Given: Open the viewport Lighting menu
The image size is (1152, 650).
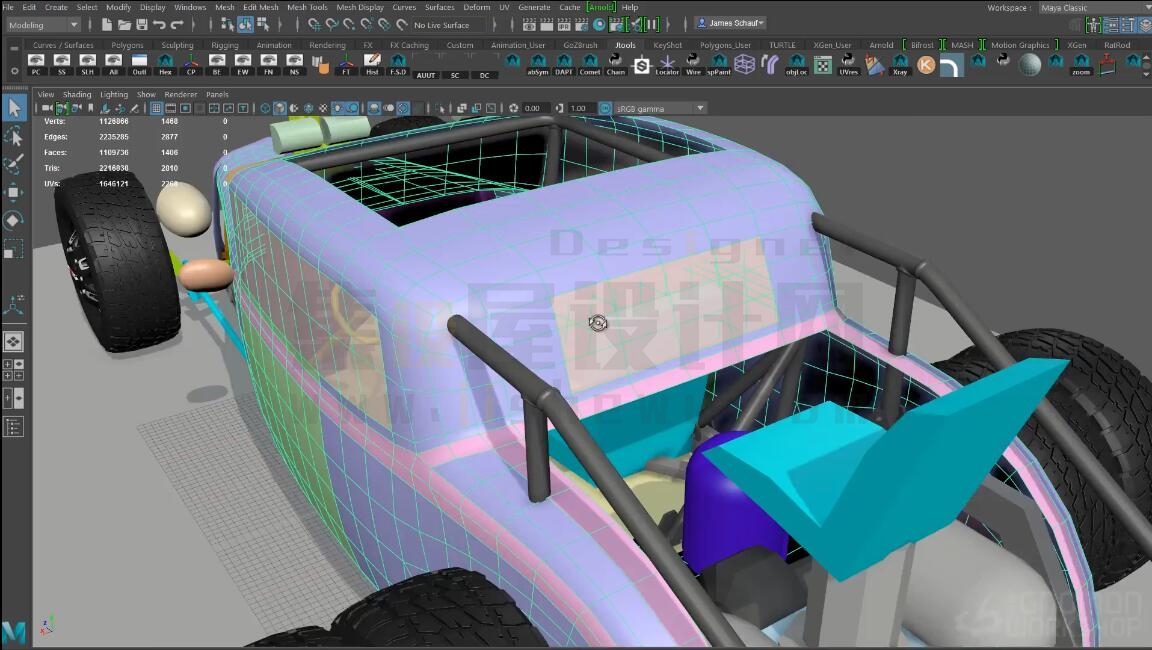Looking at the screenshot, I should pos(114,95).
